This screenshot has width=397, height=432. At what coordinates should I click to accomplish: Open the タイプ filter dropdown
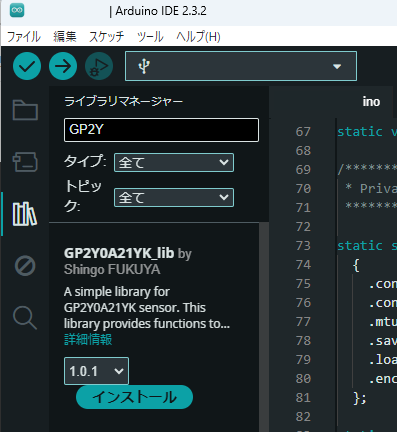click(x=174, y=162)
